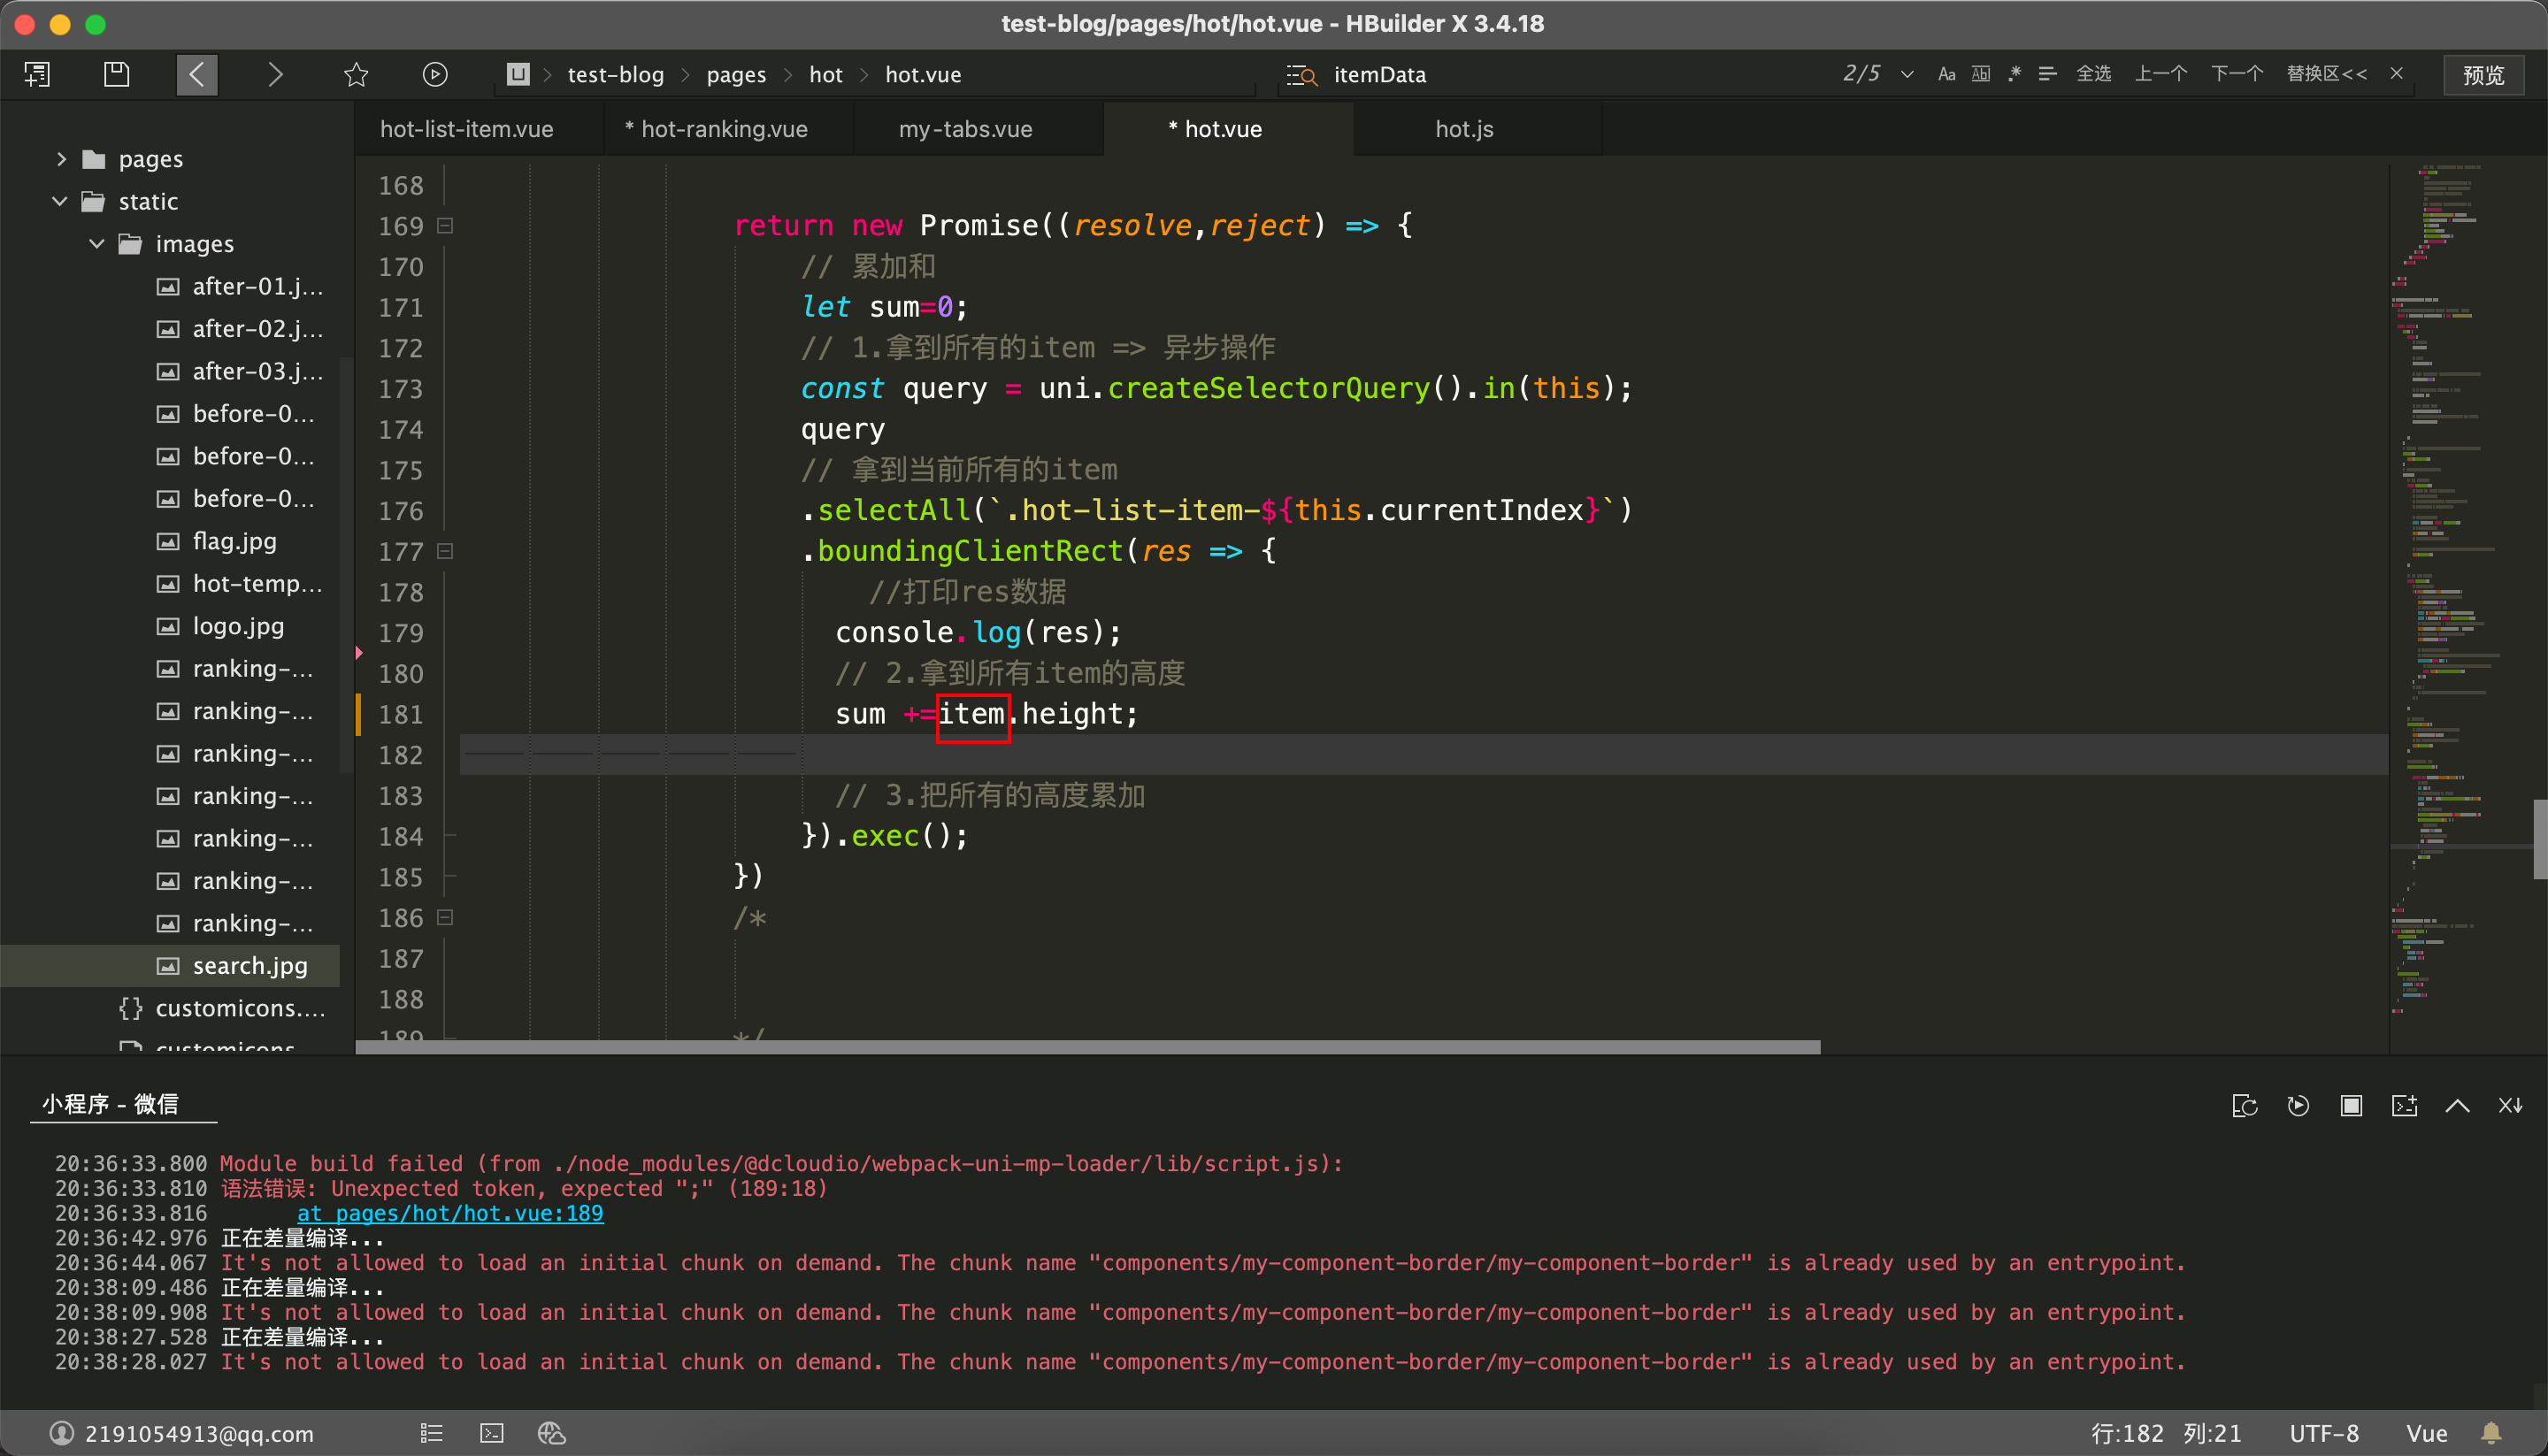Click the code minimap on right
This screenshot has width=2548, height=1456.
[2460, 600]
